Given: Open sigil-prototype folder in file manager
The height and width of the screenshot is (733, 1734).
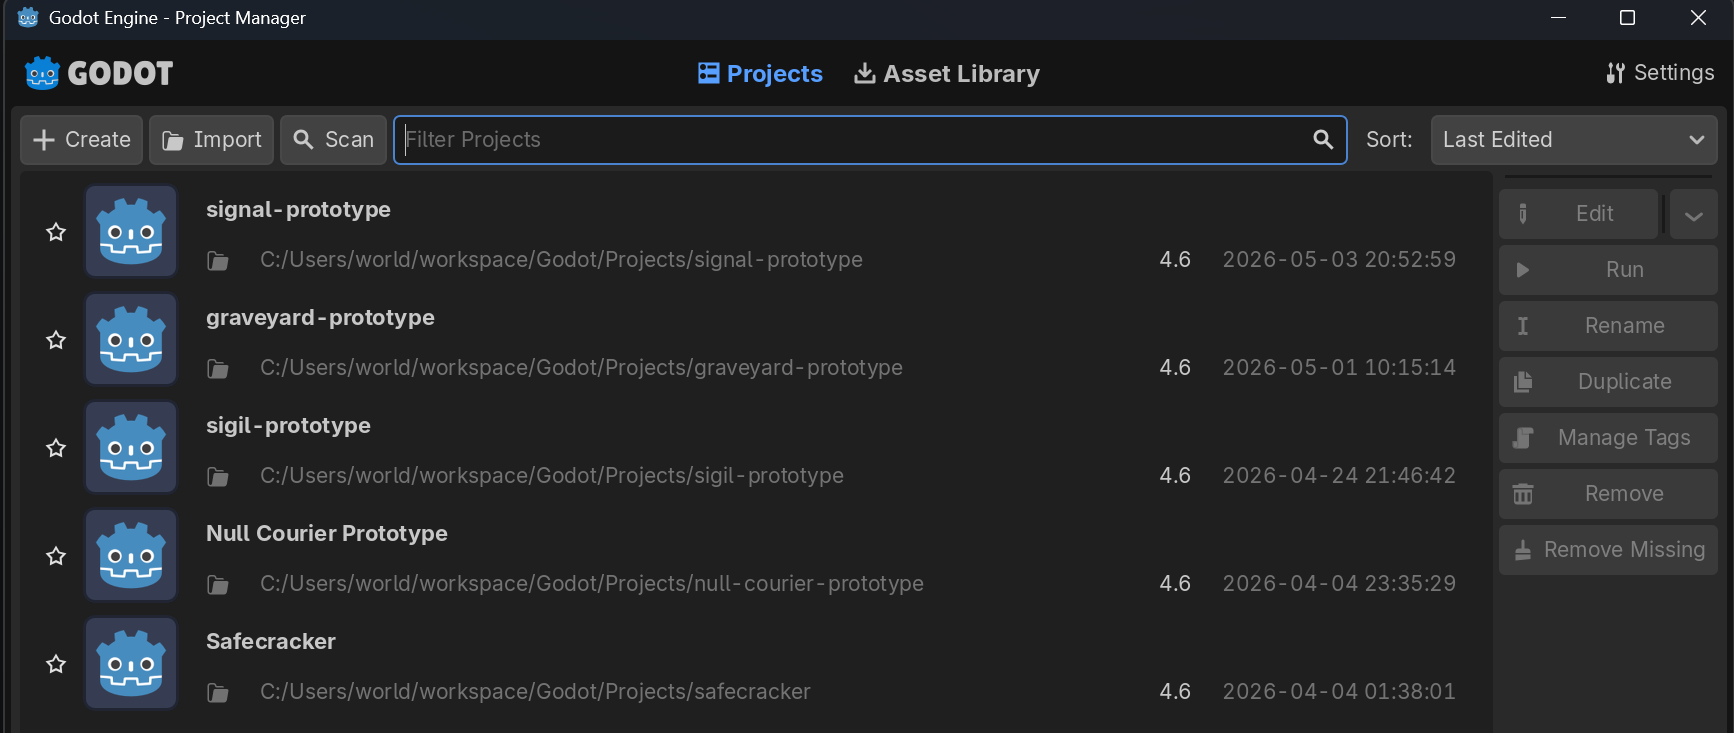Looking at the screenshot, I should click(x=218, y=477).
